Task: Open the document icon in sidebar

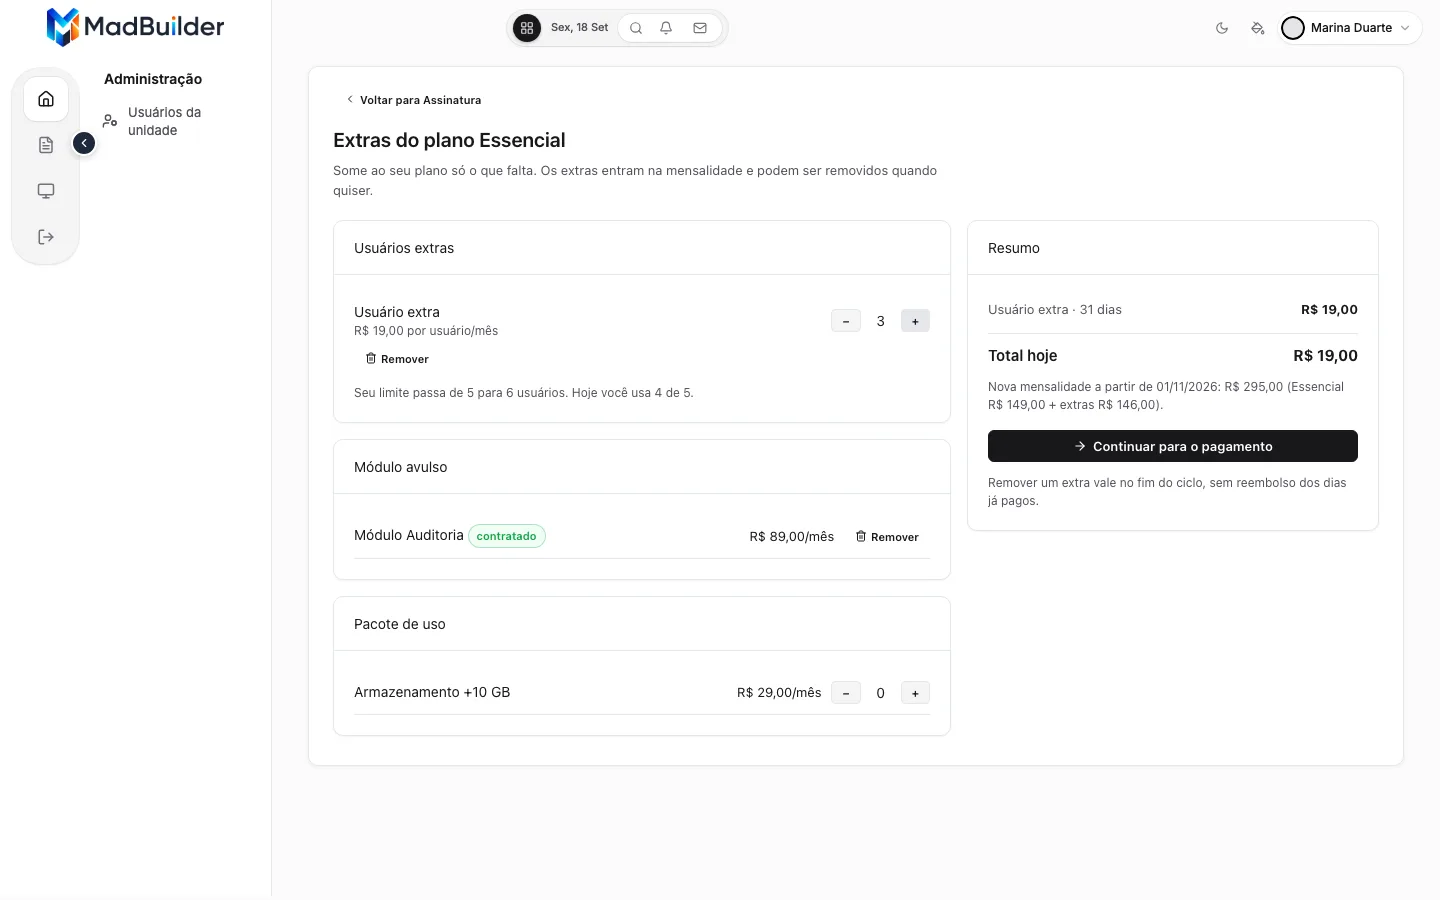Action: coord(46,145)
